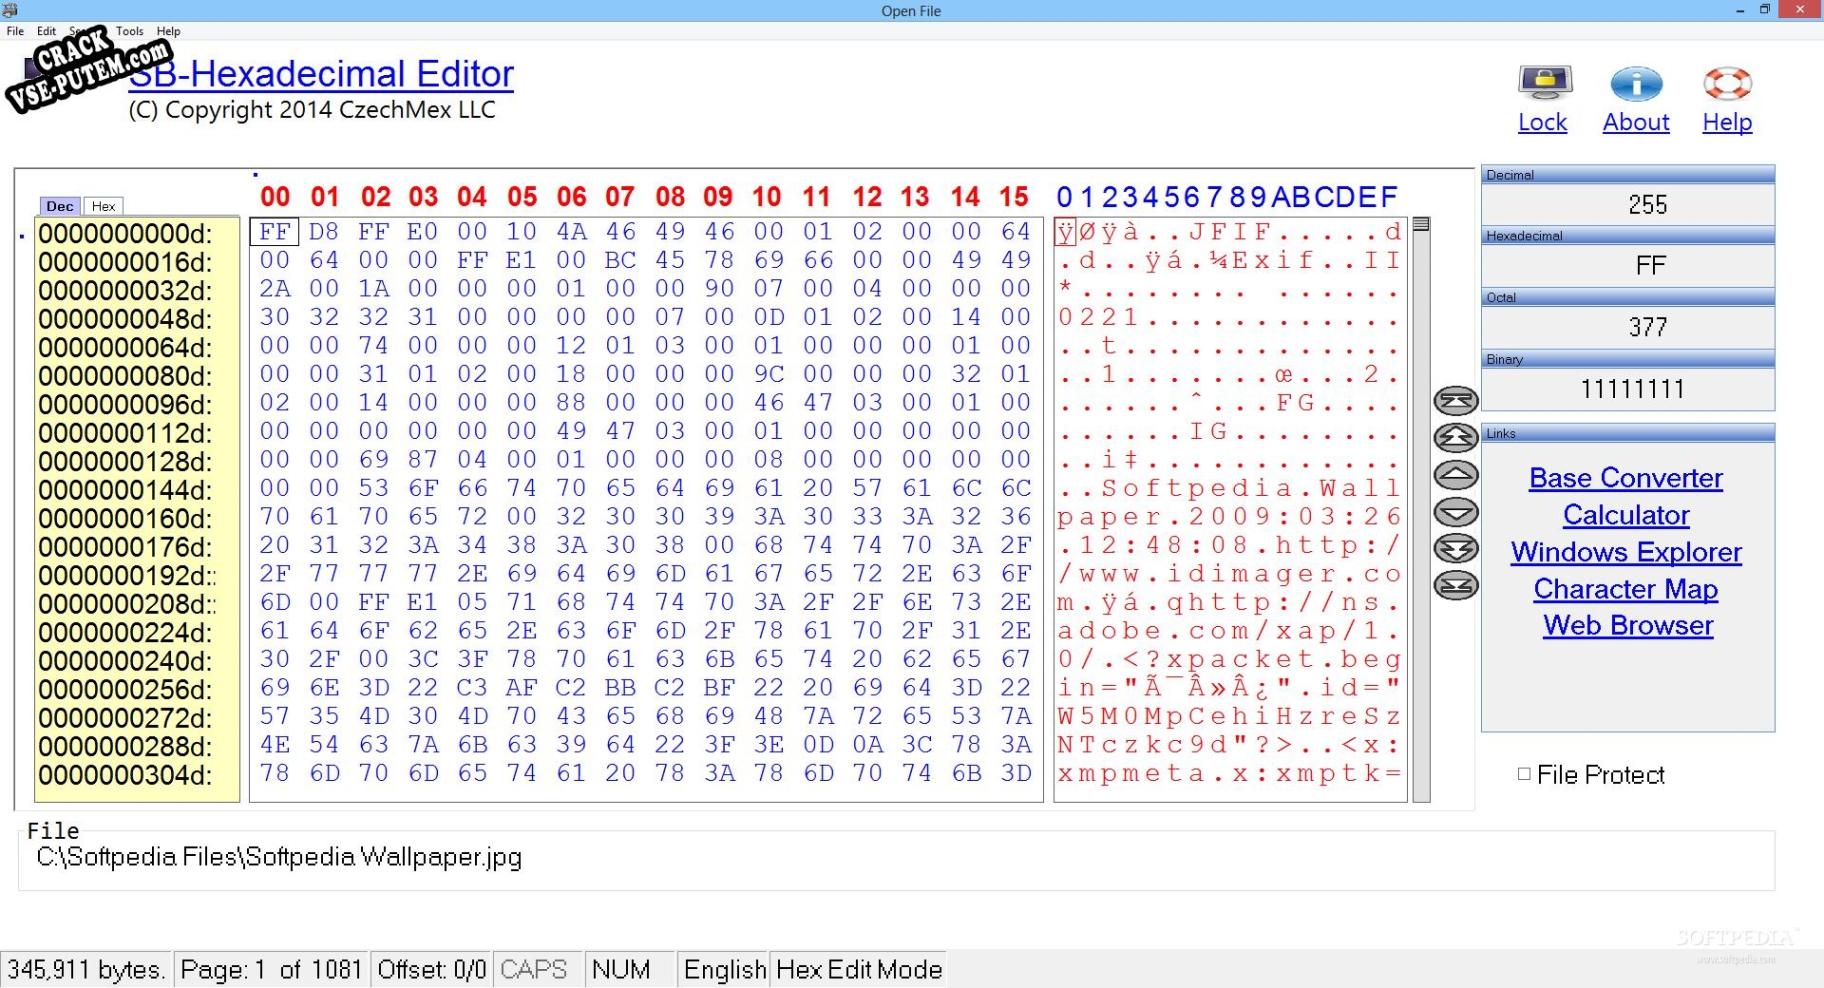The width and height of the screenshot is (1824, 988).
Task: Click the Octal value field 377
Action: [1628, 327]
